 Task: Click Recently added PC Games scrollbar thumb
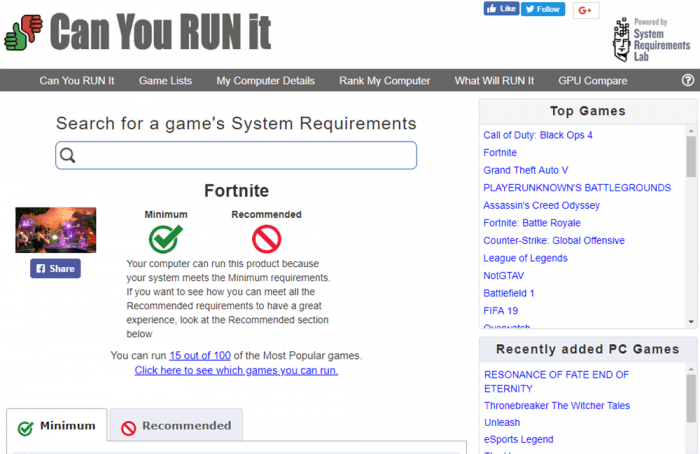click(x=691, y=398)
